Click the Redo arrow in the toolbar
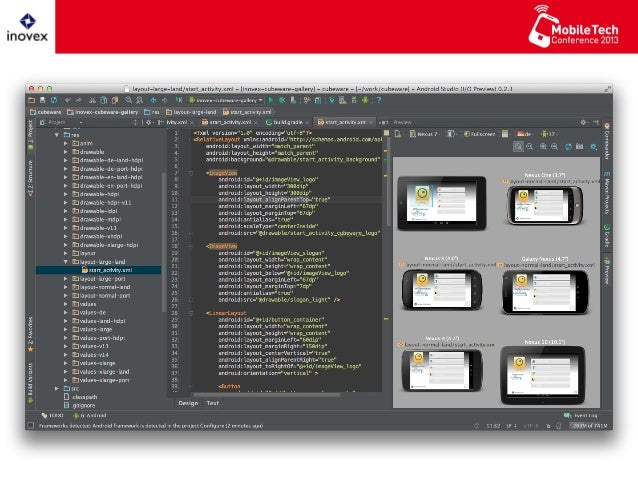This screenshot has width=638, height=479. (79, 100)
